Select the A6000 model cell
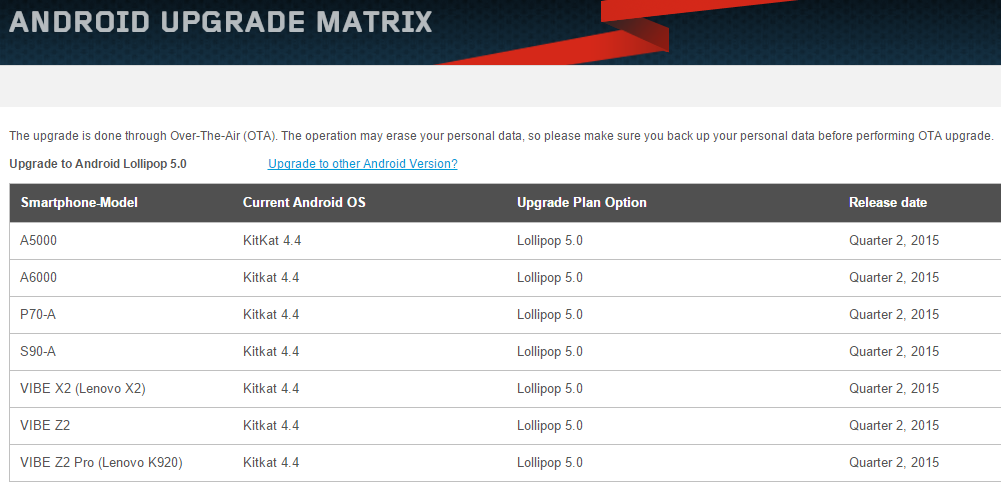The height and width of the screenshot is (490, 1001). [x=38, y=278]
